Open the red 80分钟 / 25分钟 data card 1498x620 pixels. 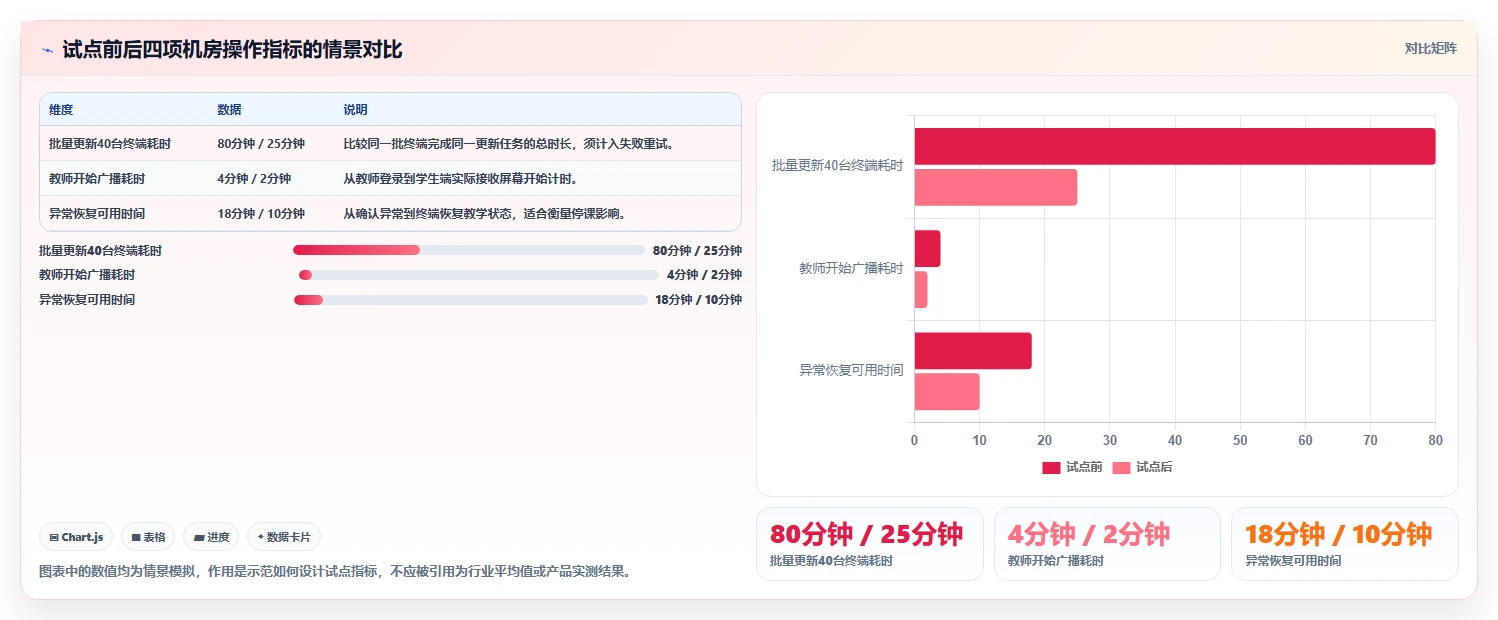tap(870, 544)
